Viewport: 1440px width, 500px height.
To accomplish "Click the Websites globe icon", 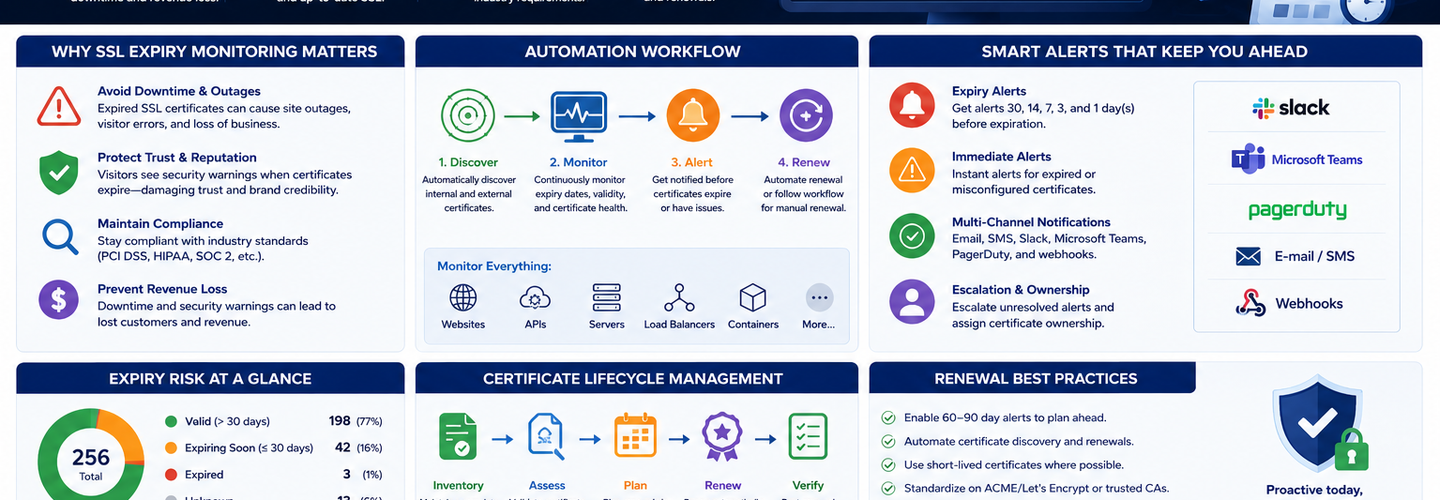I will tap(463, 298).
